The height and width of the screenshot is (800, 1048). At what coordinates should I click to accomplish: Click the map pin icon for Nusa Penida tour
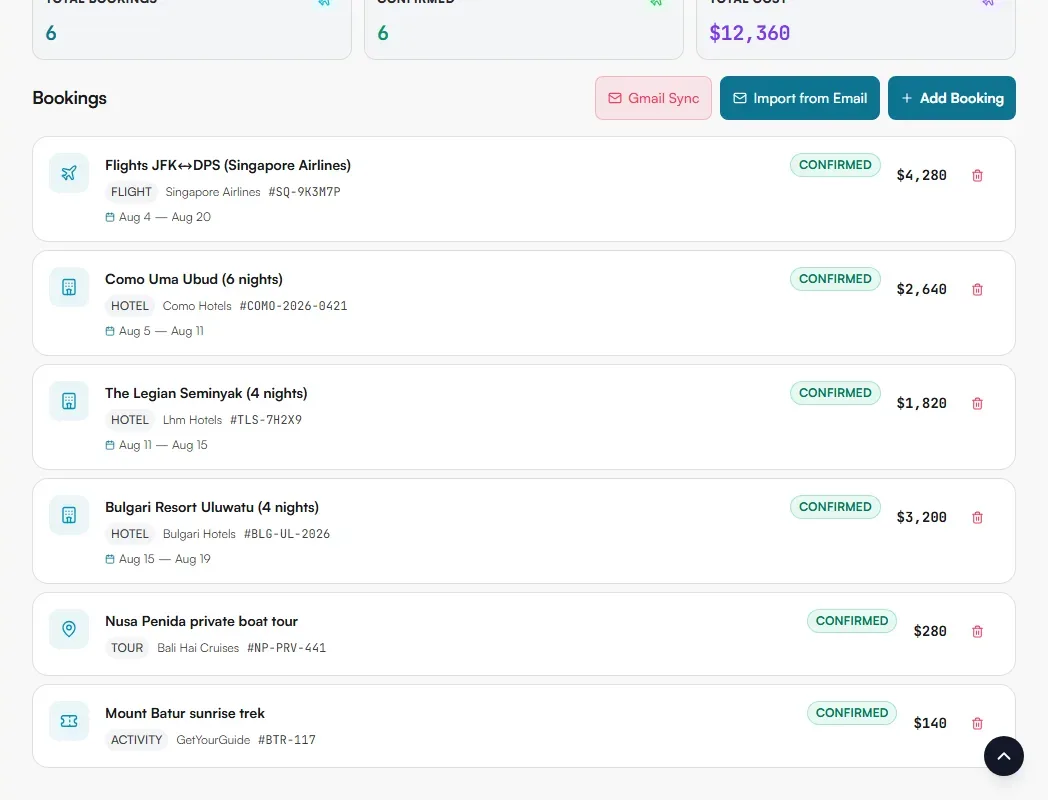click(69, 629)
